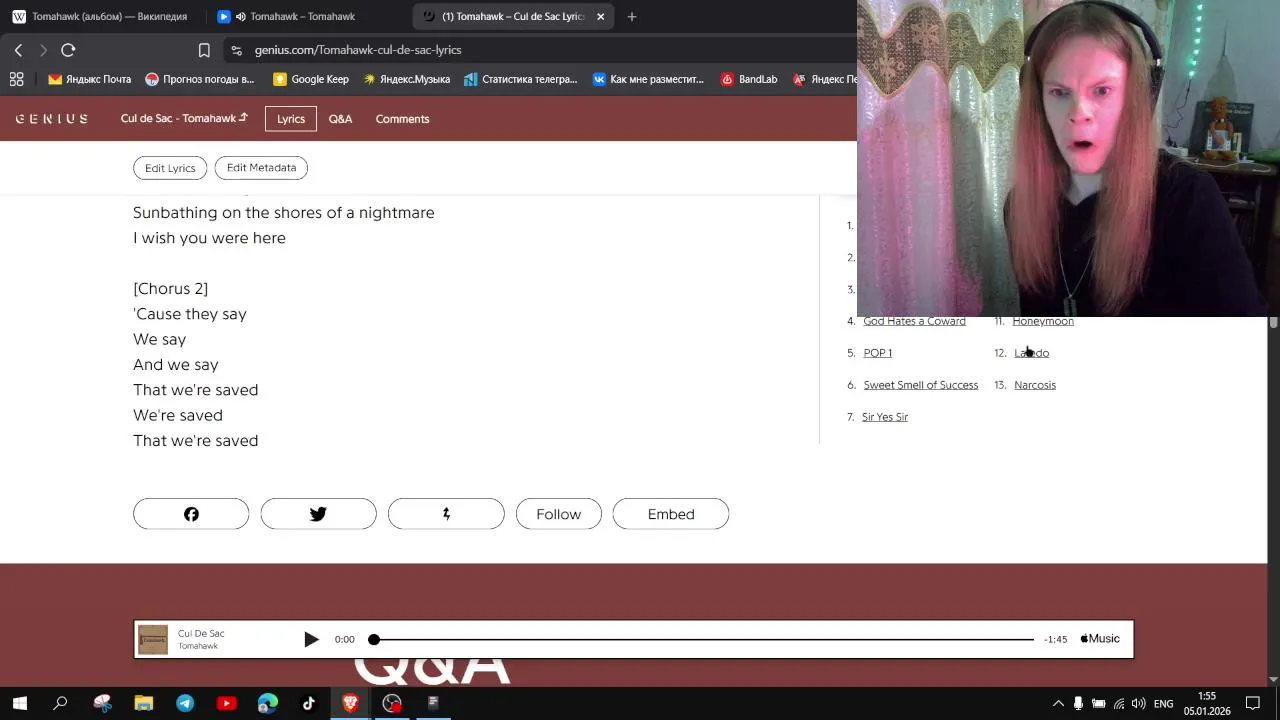Open Windows taskbar search
Screen dimensions: 1280x720
coord(60,703)
